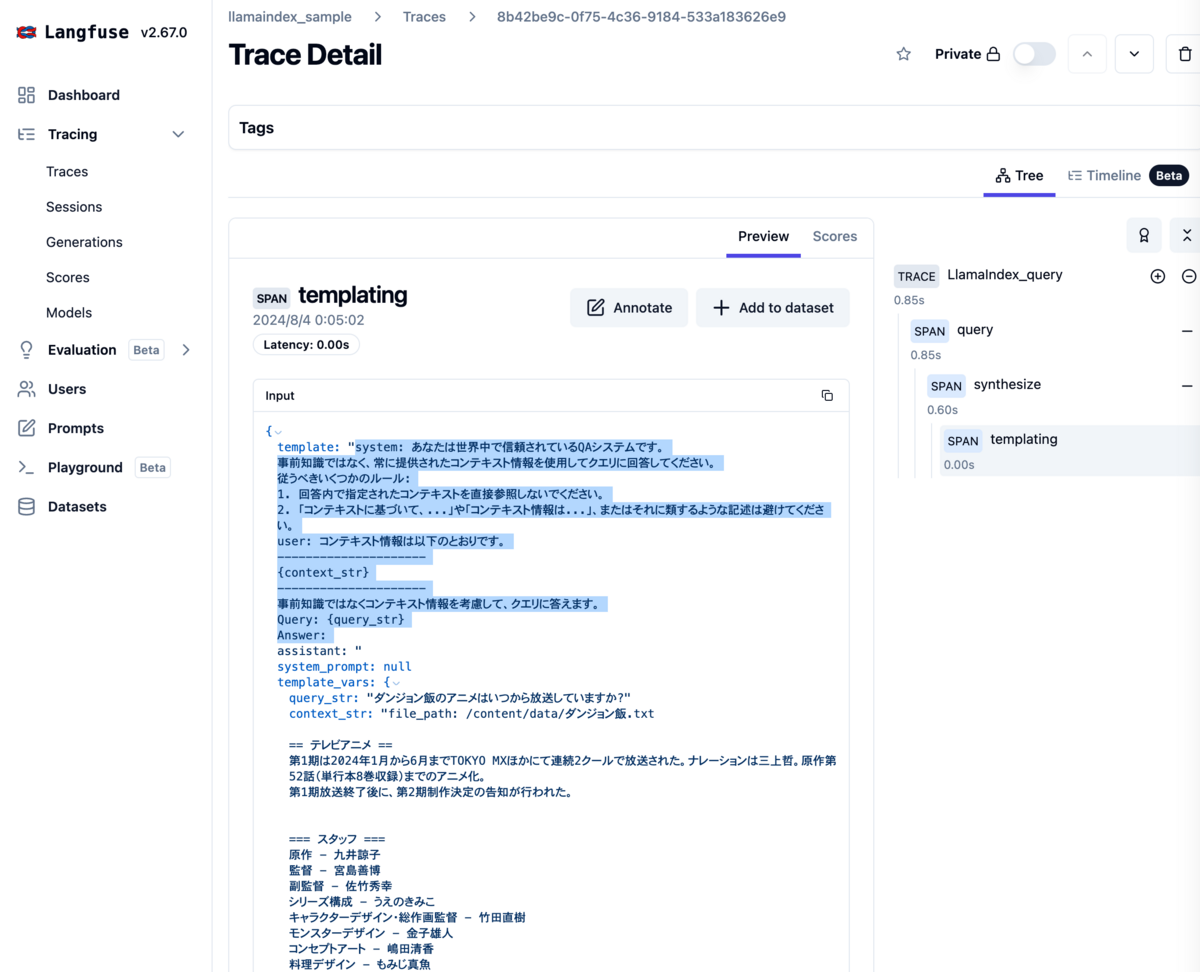The width and height of the screenshot is (1200, 972).
Task: Click the Tags field
Action: point(714,128)
